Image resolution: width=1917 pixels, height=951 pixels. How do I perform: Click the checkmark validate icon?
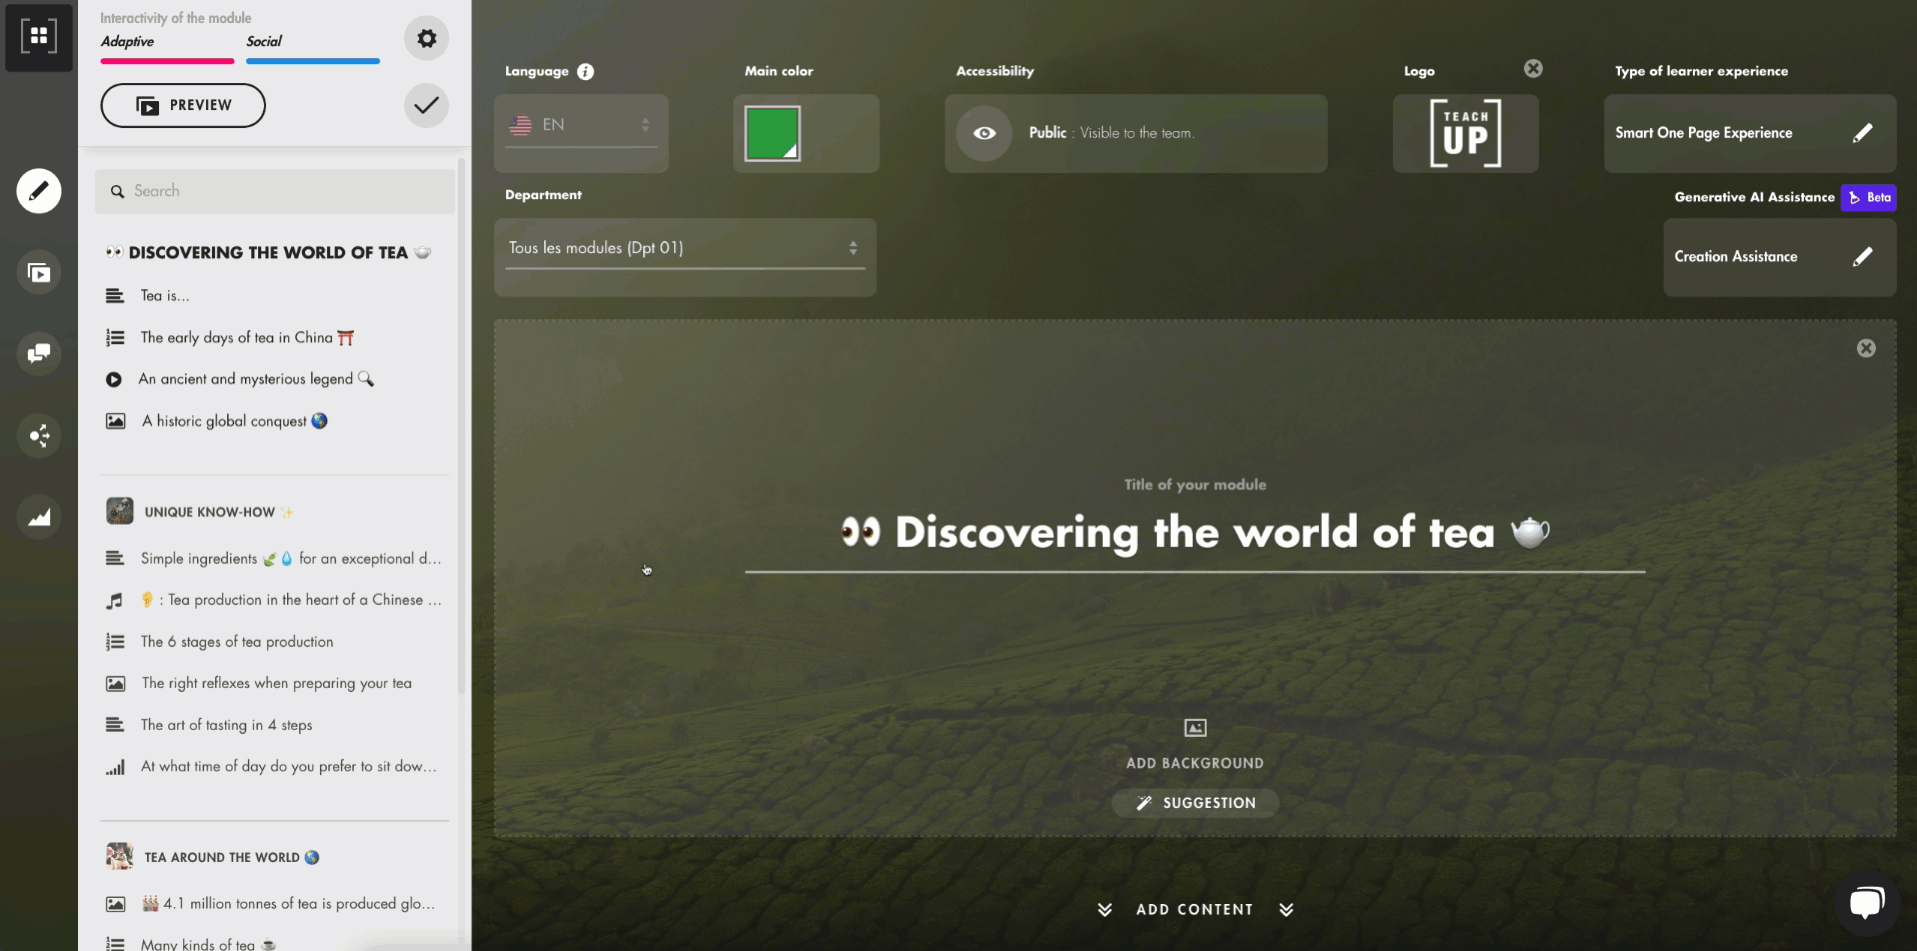coord(426,105)
